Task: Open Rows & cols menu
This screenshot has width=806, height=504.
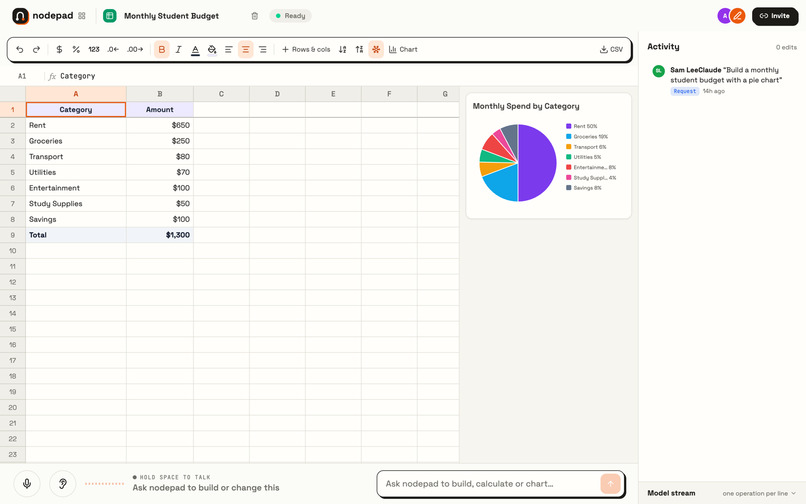Action: coord(306,49)
